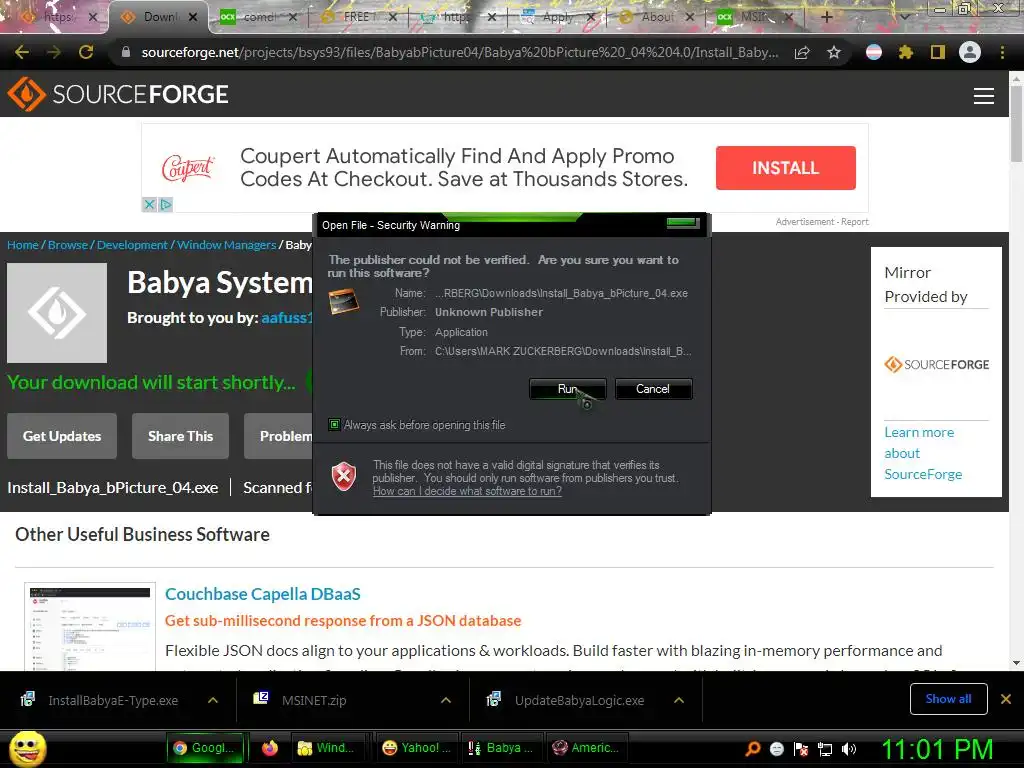Image resolution: width=1024 pixels, height=768 pixels.
Task: Click the Browse breadcrumb link
Action: (x=68, y=245)
